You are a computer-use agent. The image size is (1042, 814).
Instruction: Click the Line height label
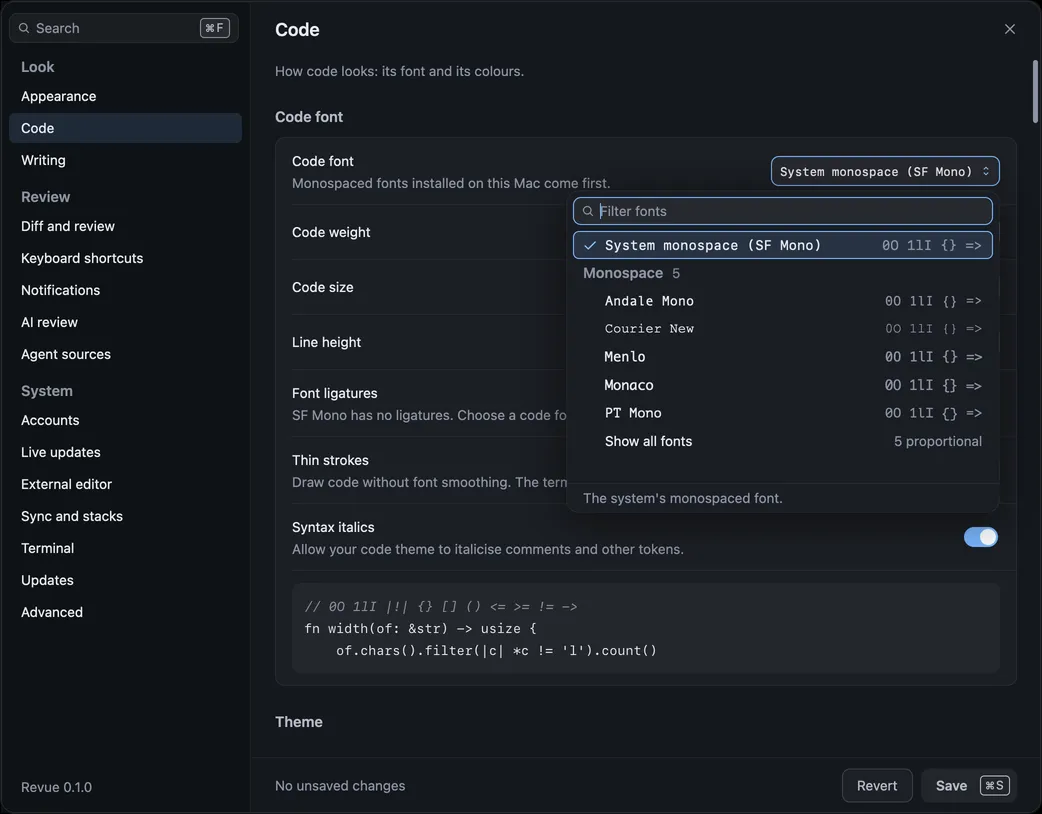pyautogui.click(x=326, y=342)
